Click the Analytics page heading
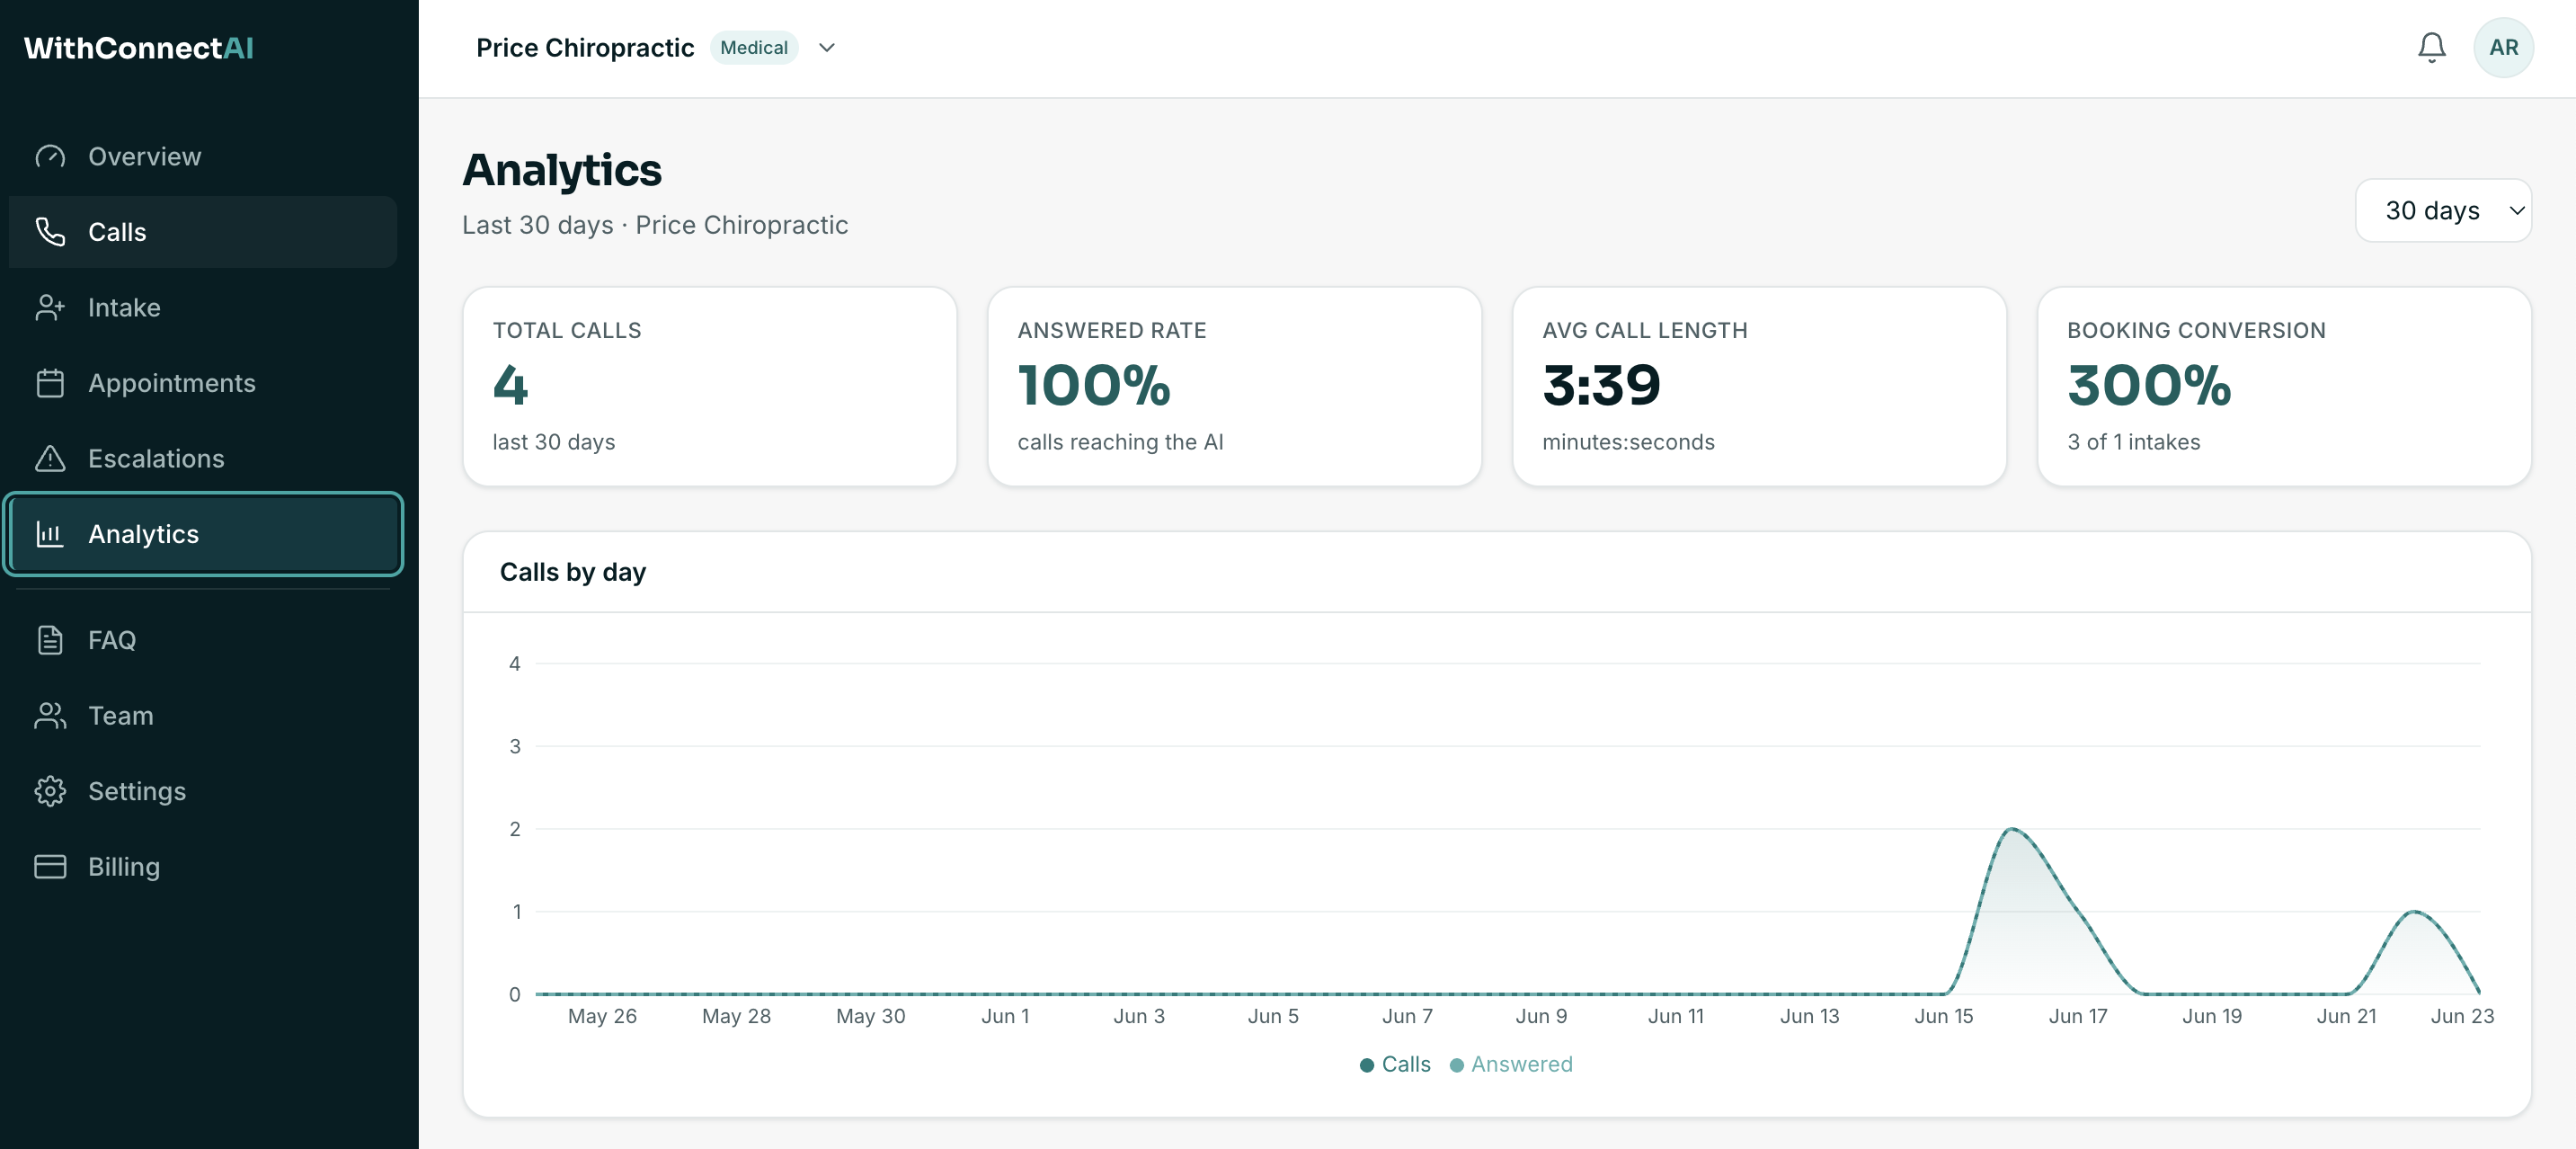Screen dimensions: 2576x1149 tap(562, 170)
